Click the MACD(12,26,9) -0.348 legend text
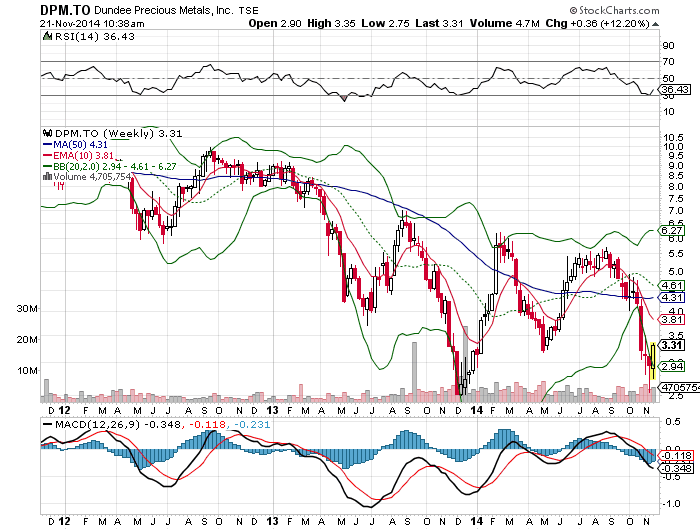 pyautogui.click(x=118, y=424)
